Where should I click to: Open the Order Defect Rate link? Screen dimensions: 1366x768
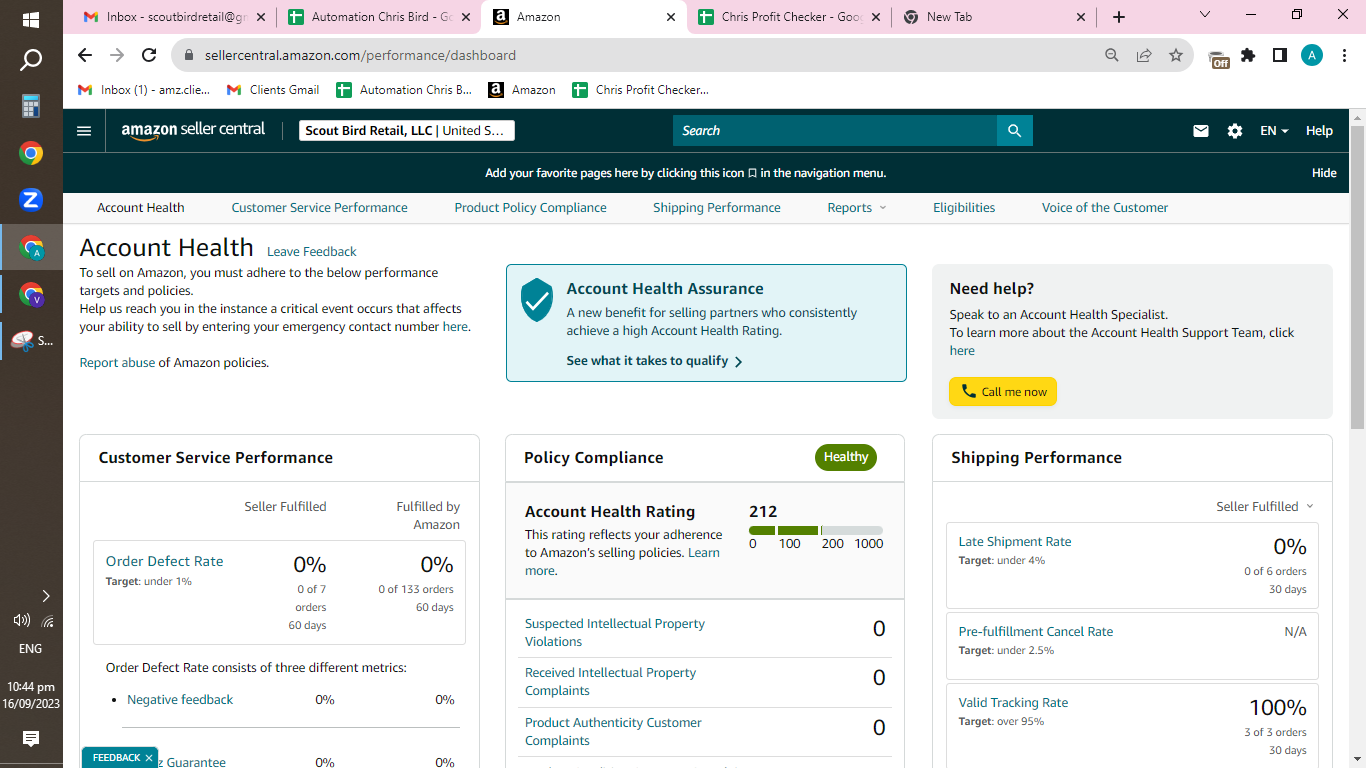(x=165, y=562)
